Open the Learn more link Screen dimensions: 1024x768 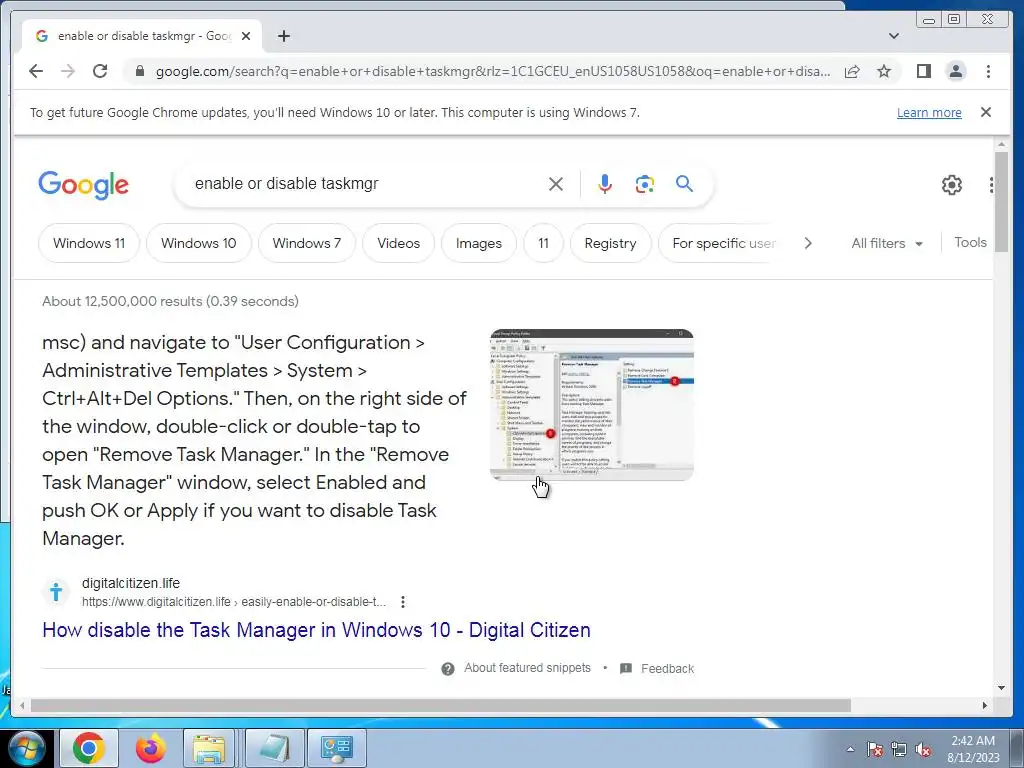pos(929,112)
